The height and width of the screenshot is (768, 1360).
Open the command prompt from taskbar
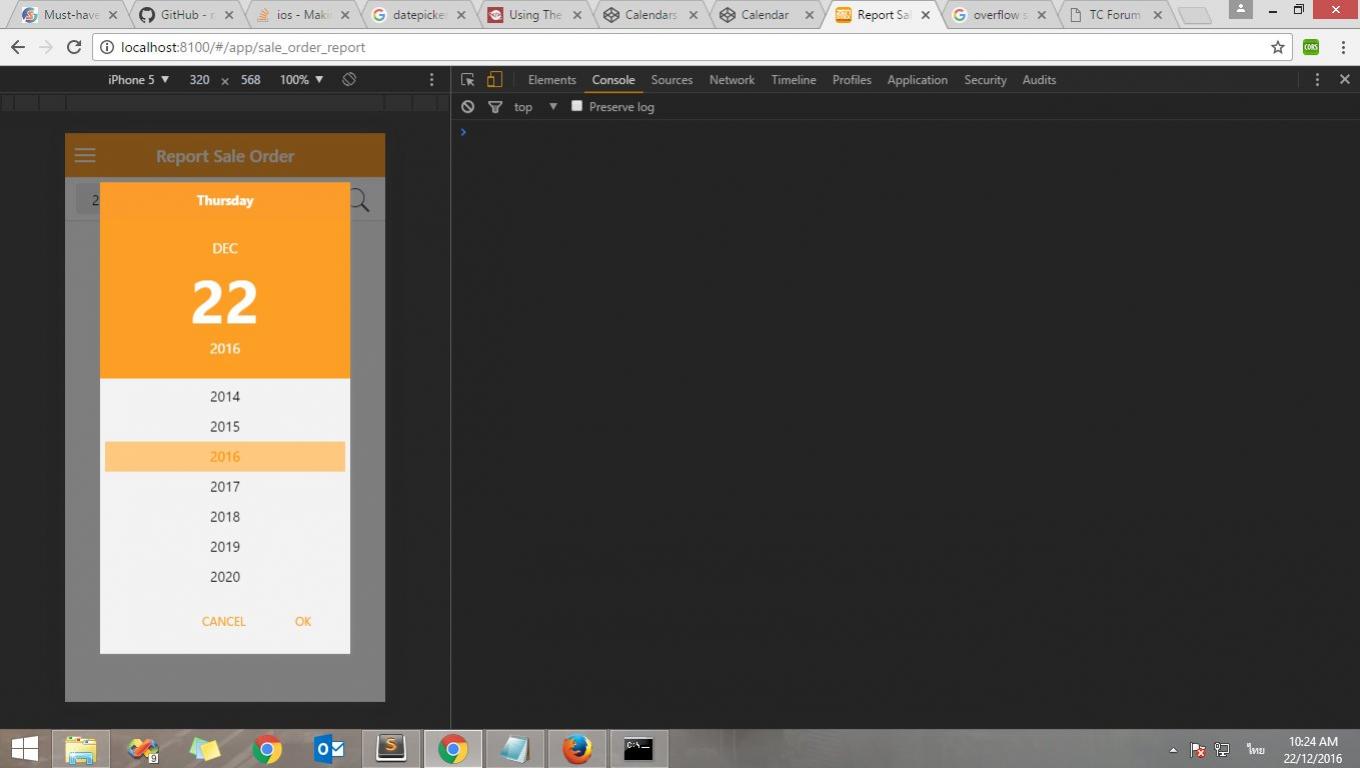pos(638,749)
